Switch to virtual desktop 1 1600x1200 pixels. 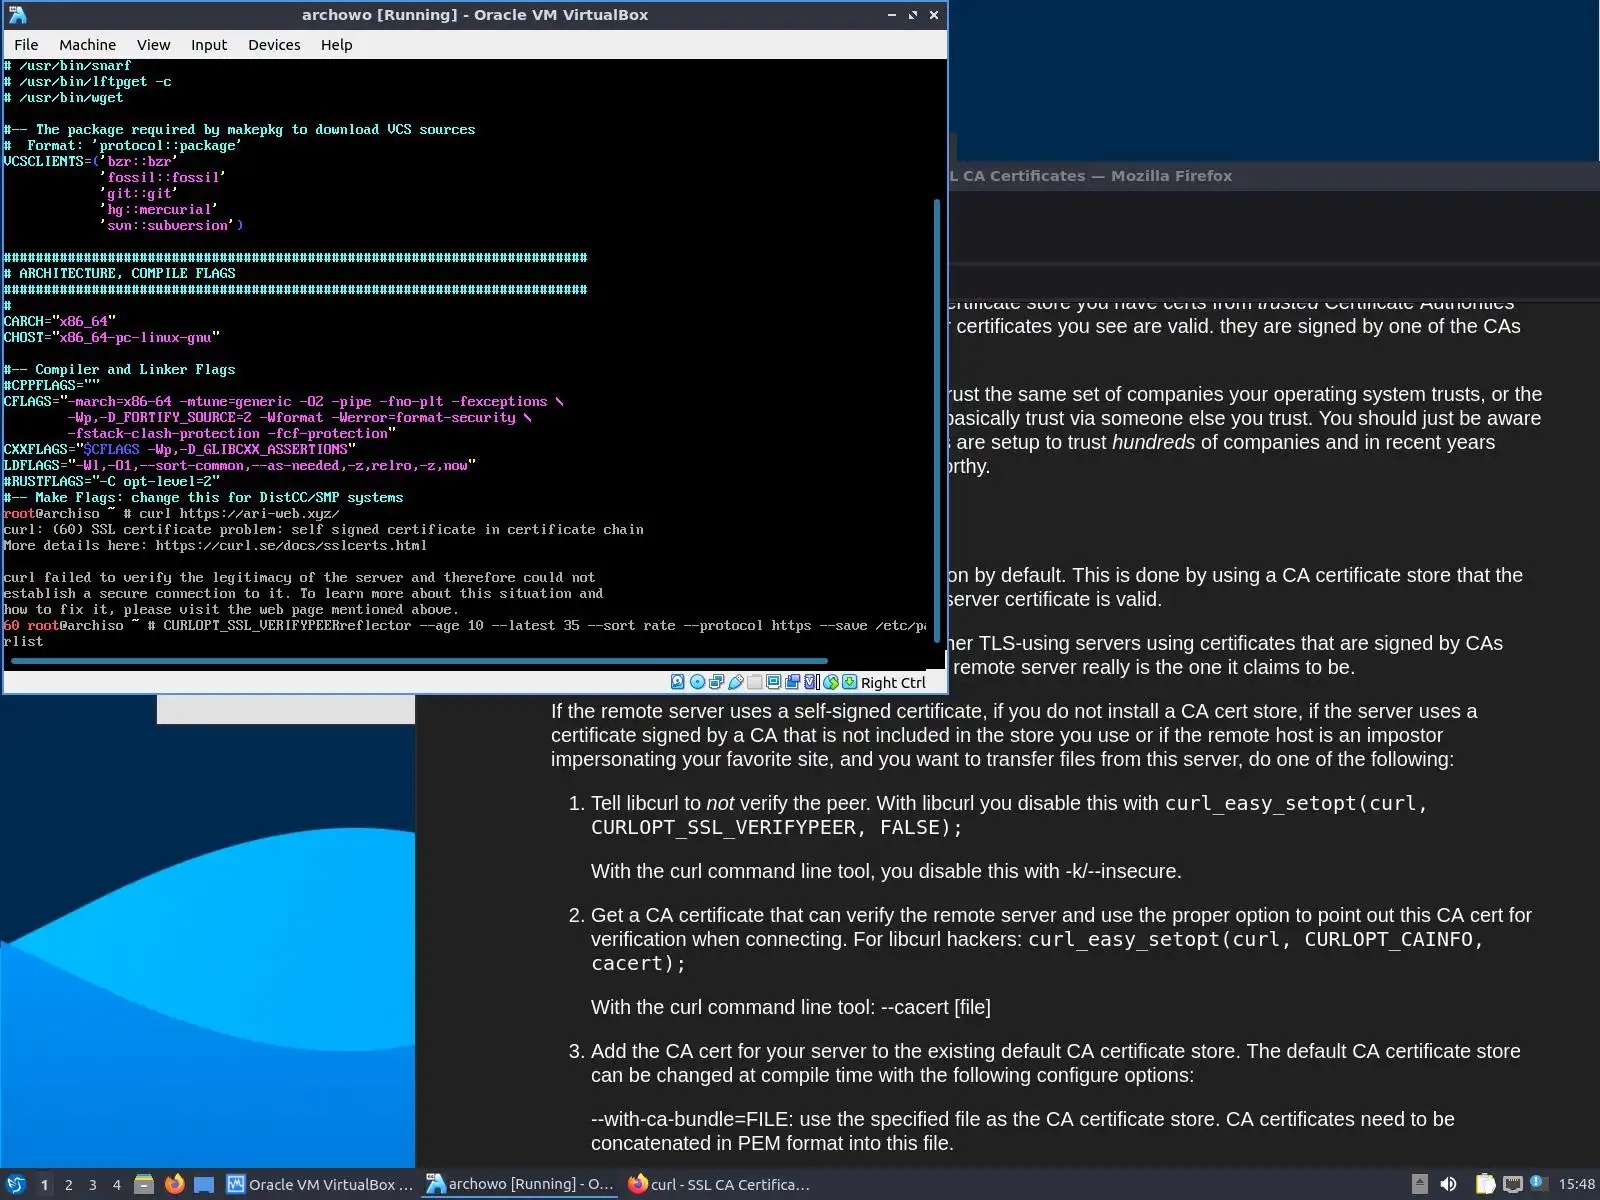point(44,1185)
